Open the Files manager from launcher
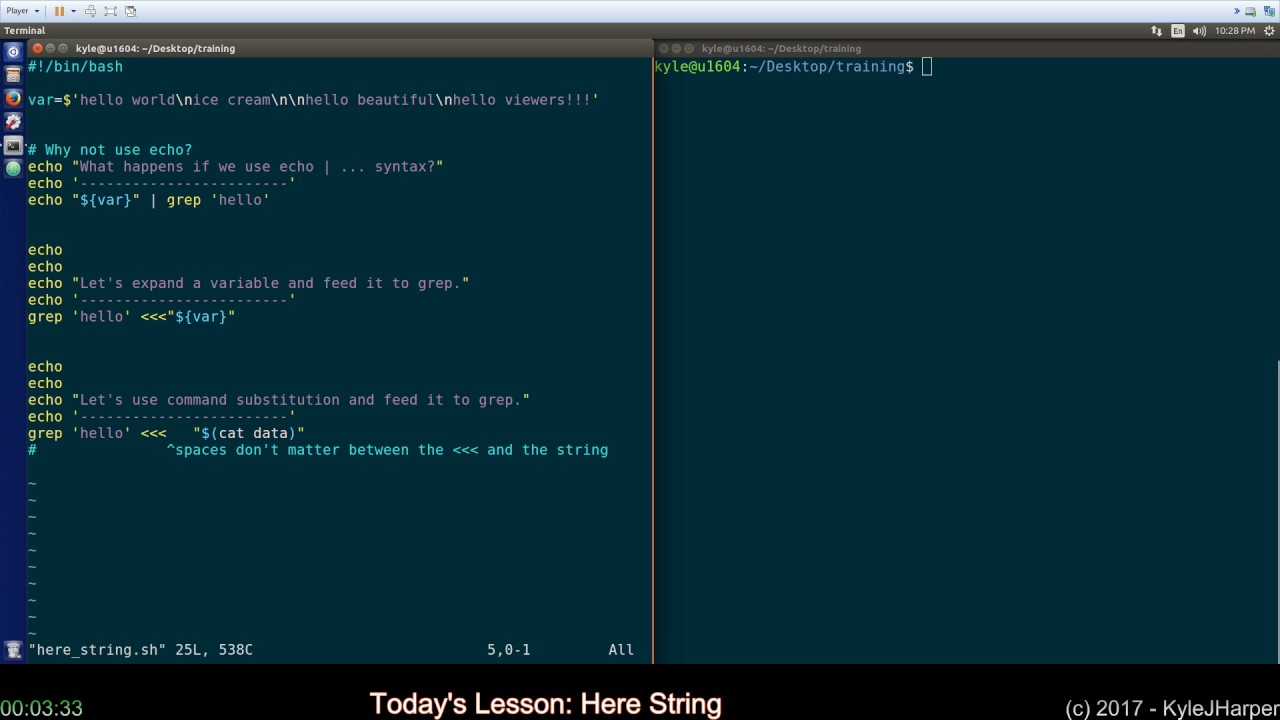This screenshot has width=1280, height=720. [x=13, y=75]
